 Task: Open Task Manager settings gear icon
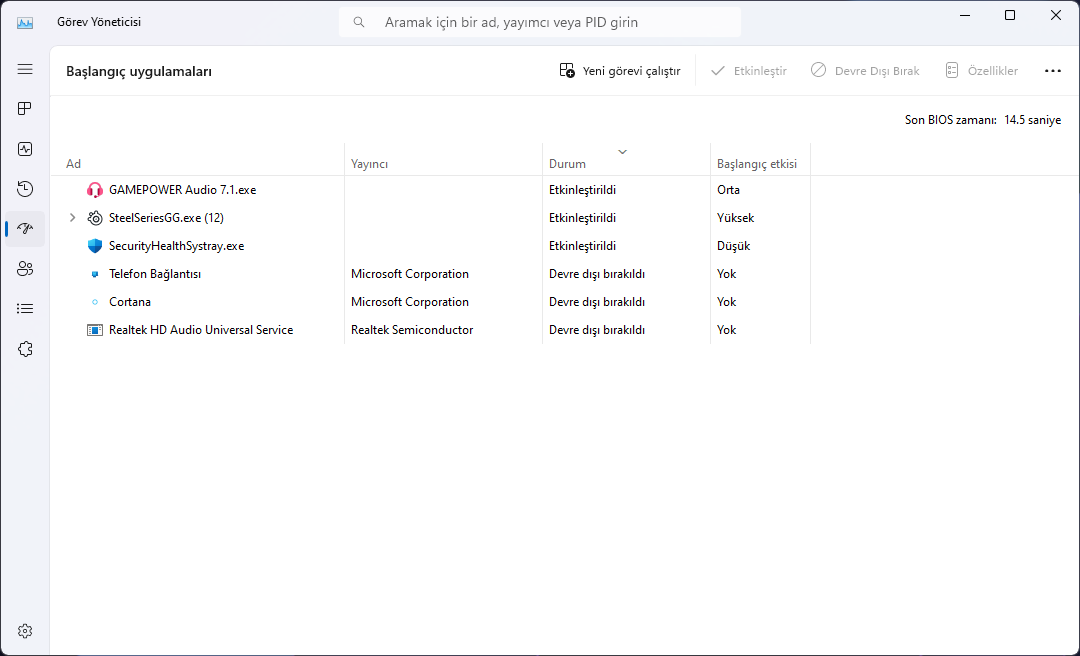[25, 631]
